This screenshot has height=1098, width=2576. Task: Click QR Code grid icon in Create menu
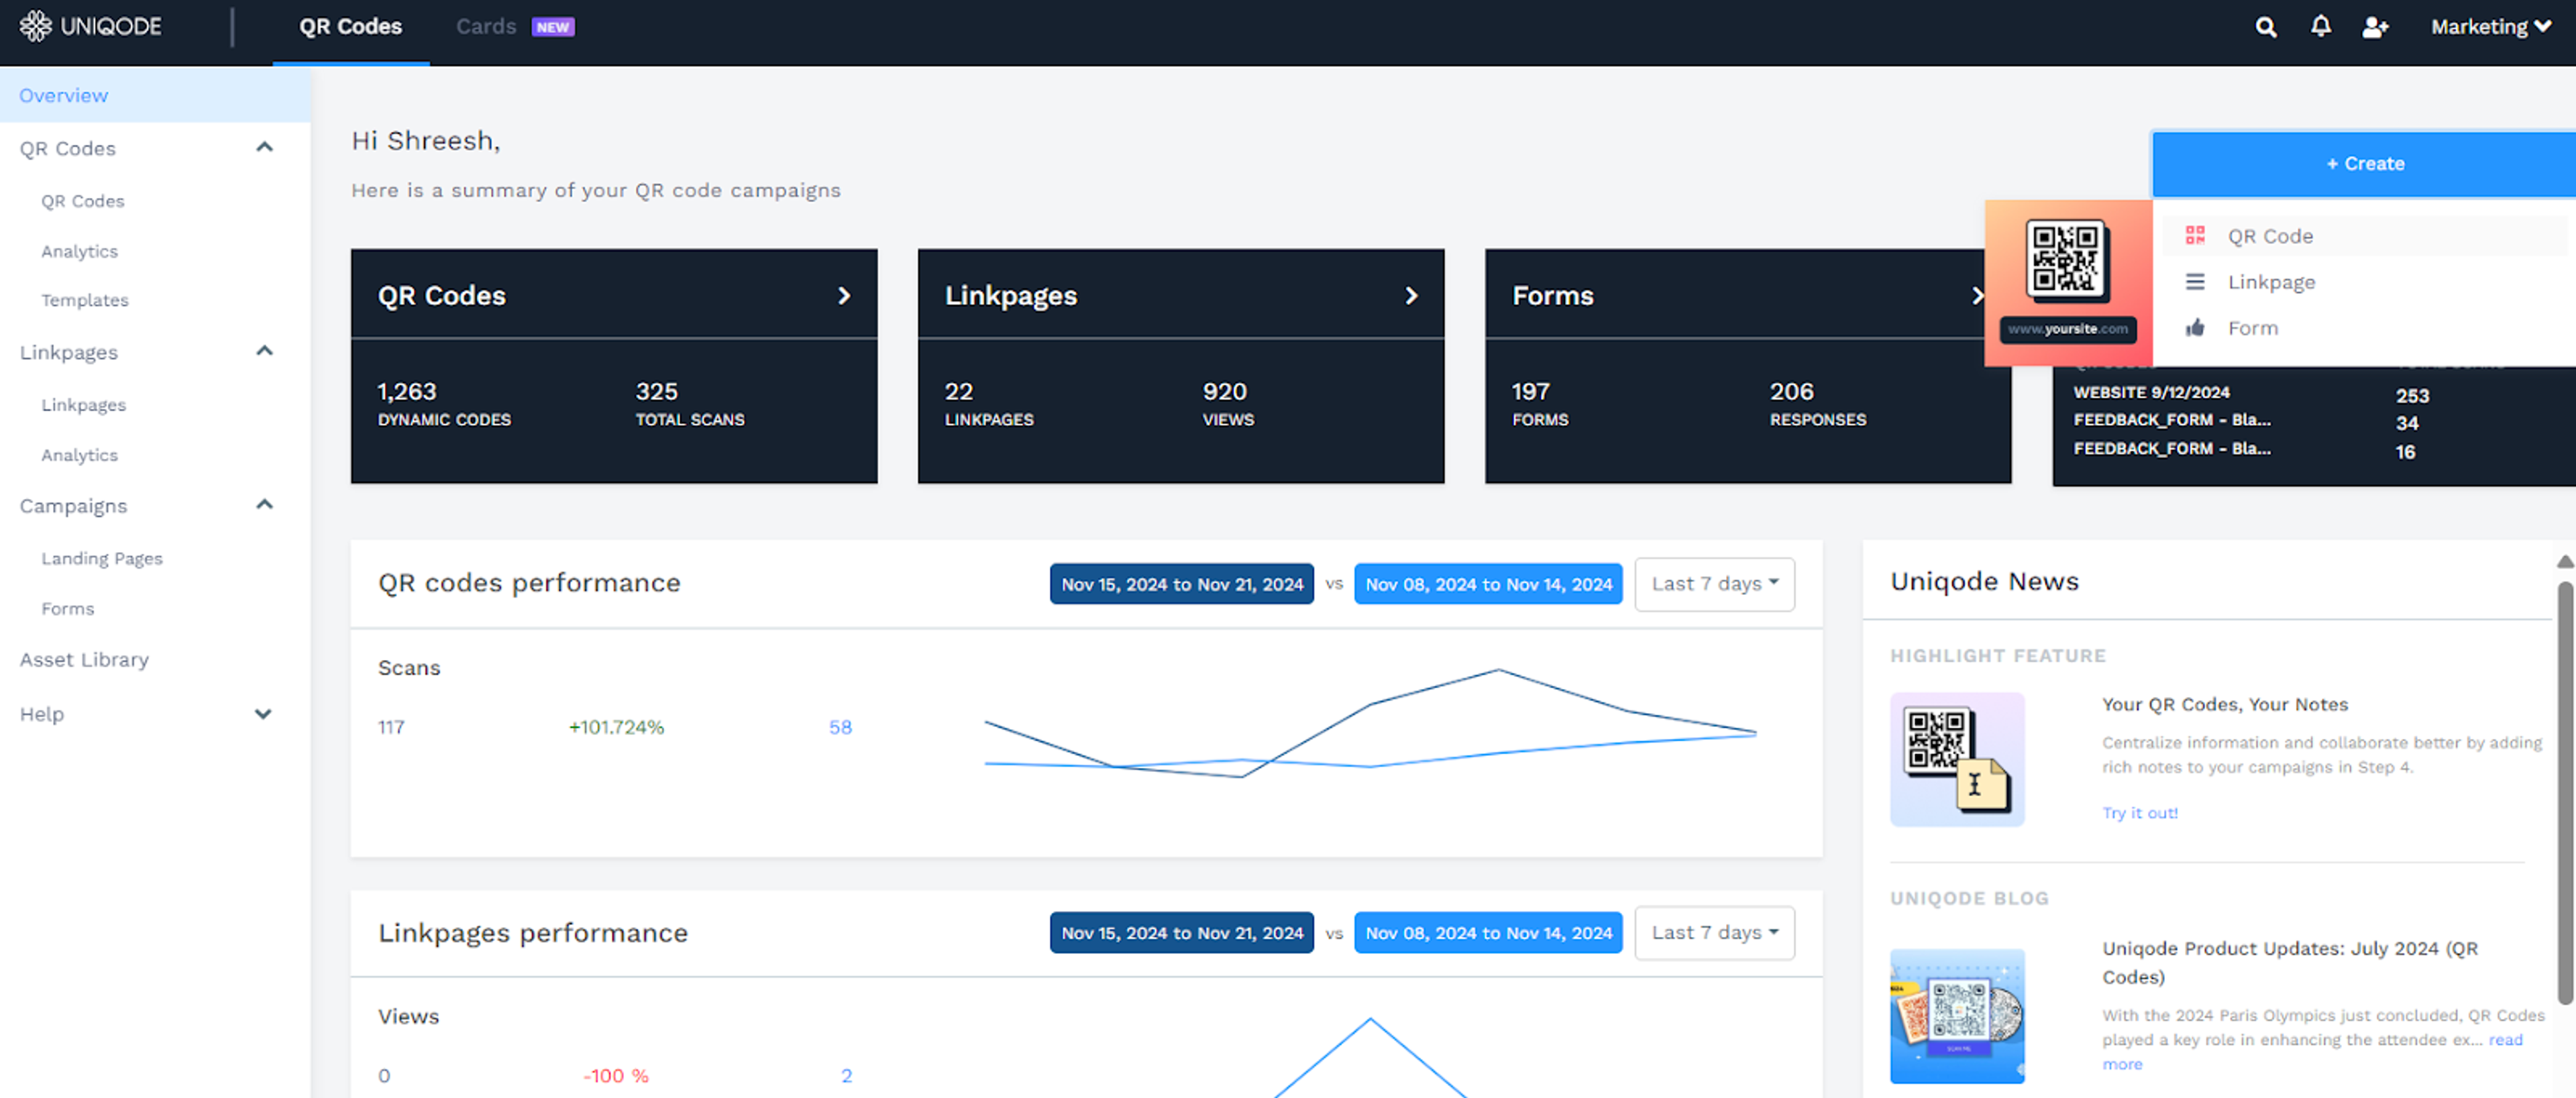pyautogui.click(x=2195, y=236)
